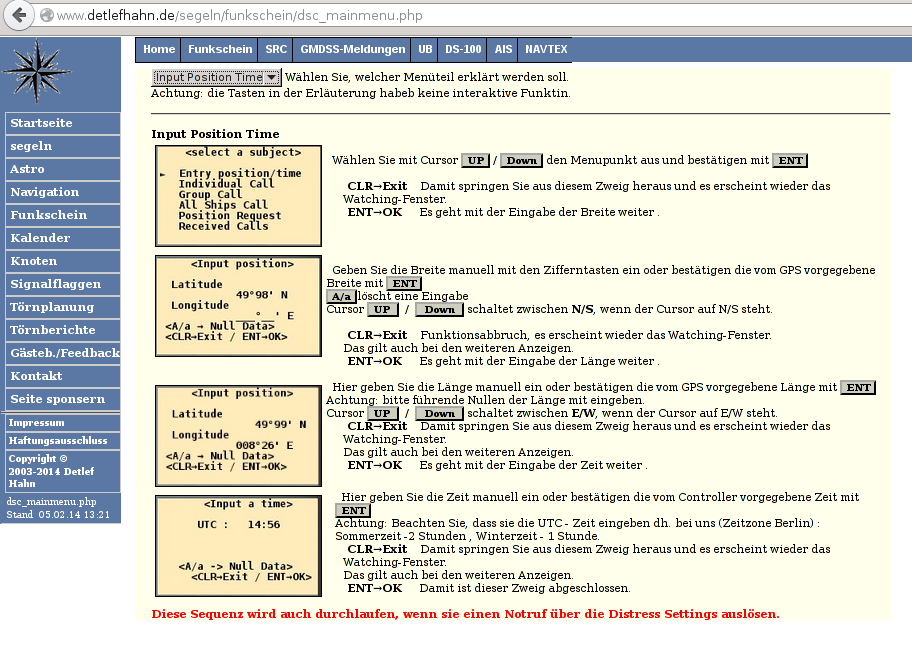Open the Törnplanung sidebar link

[63, 307]
